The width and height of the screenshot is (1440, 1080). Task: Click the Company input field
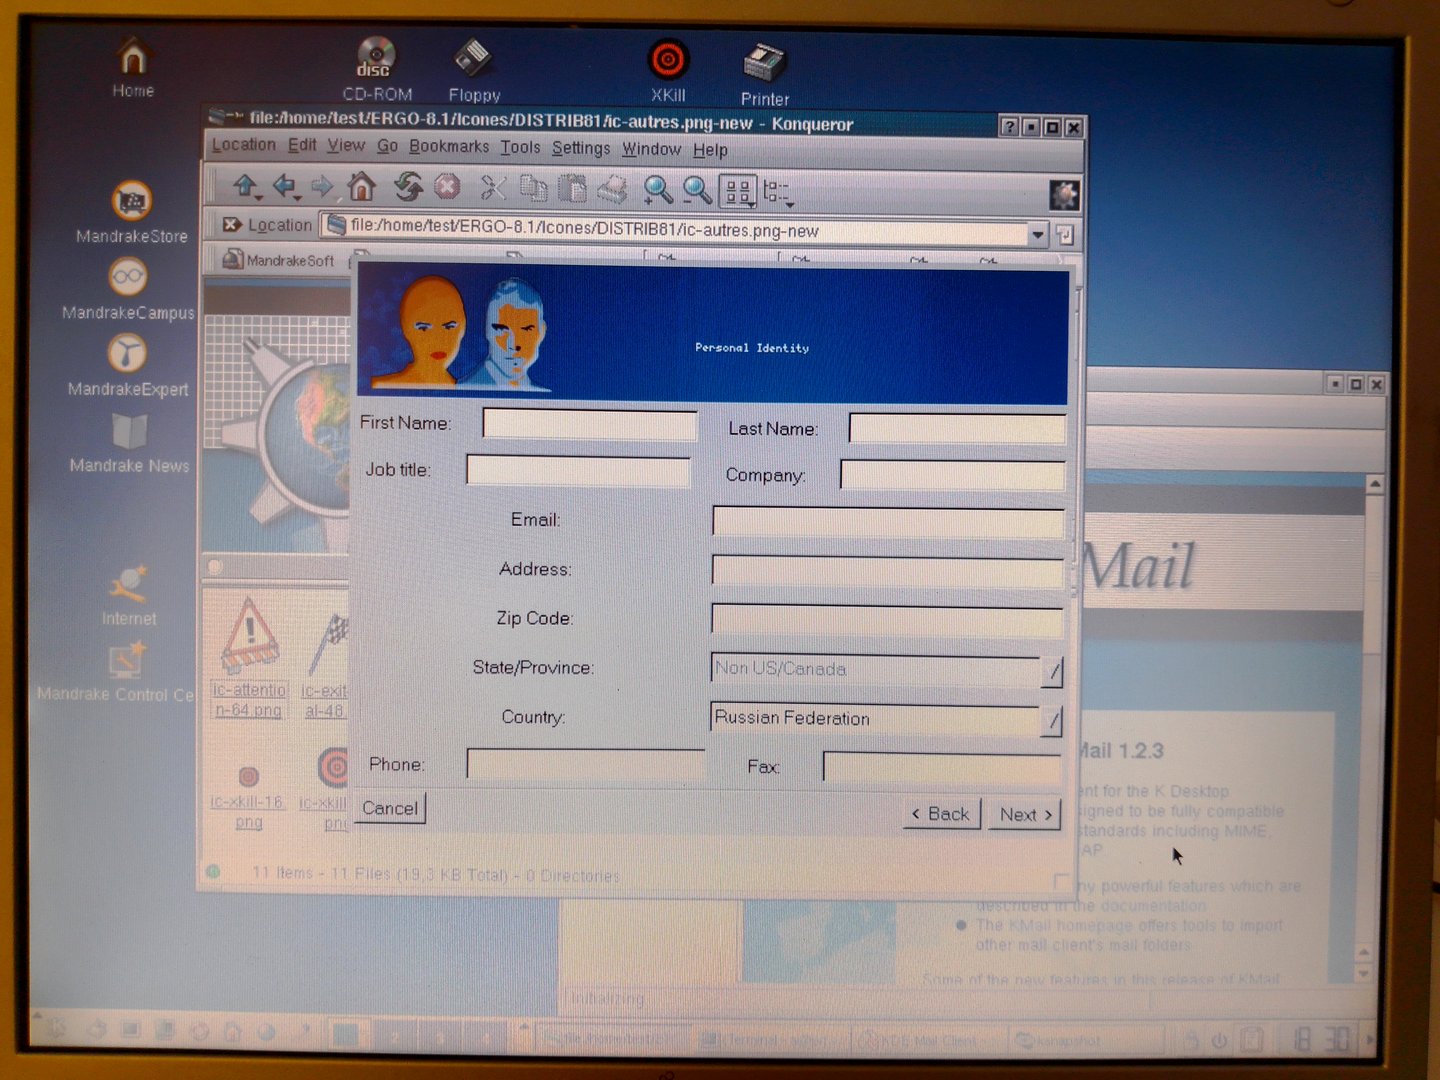[952, 475]
